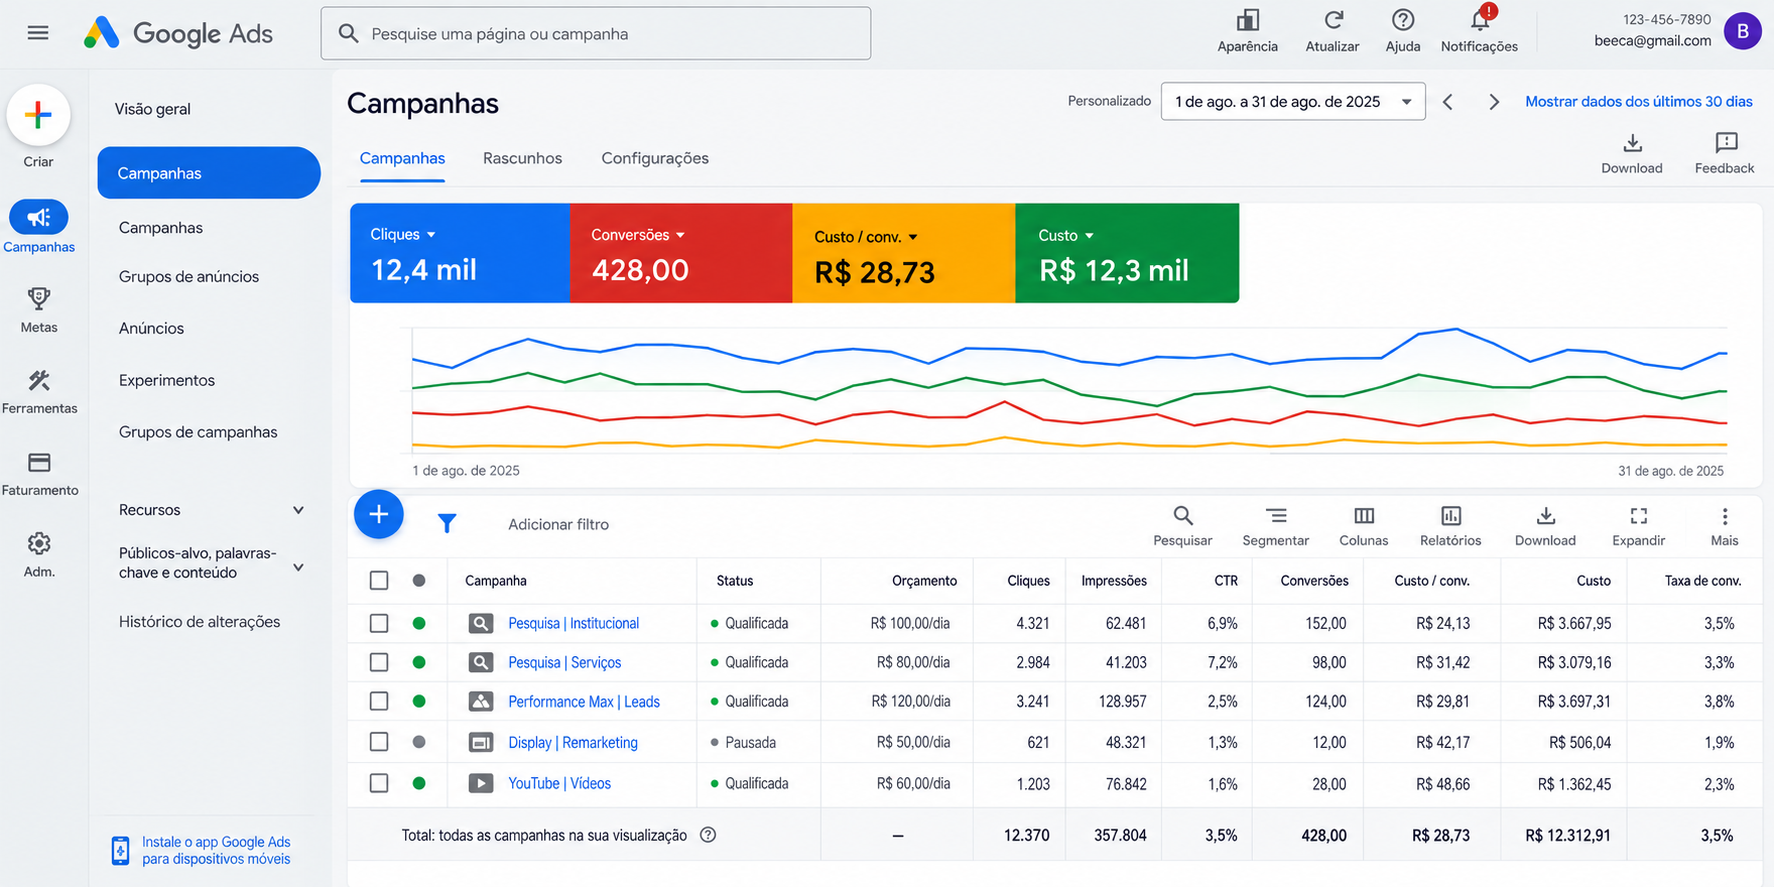Check the Display | Remarketing row checkbox
Viewport: 1774px width, 887px height.
click(379, 742)
